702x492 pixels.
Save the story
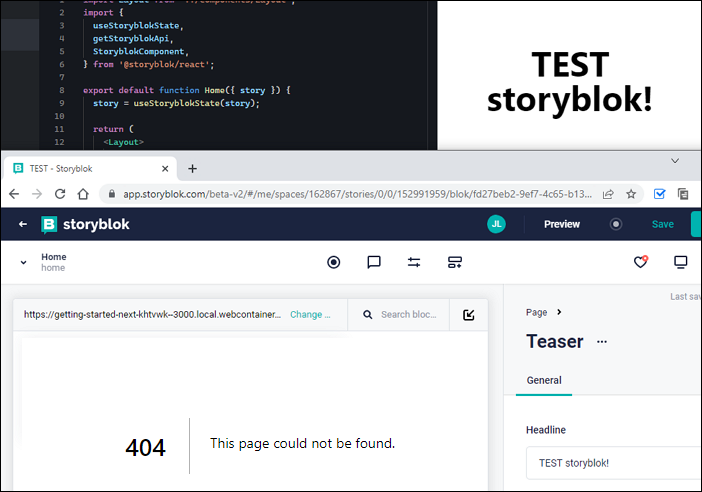663,224
